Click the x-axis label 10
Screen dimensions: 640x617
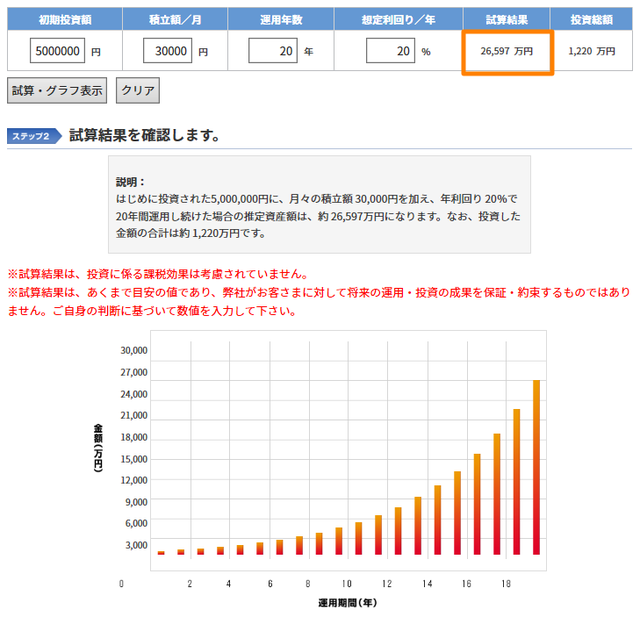(x=347, y=584)
